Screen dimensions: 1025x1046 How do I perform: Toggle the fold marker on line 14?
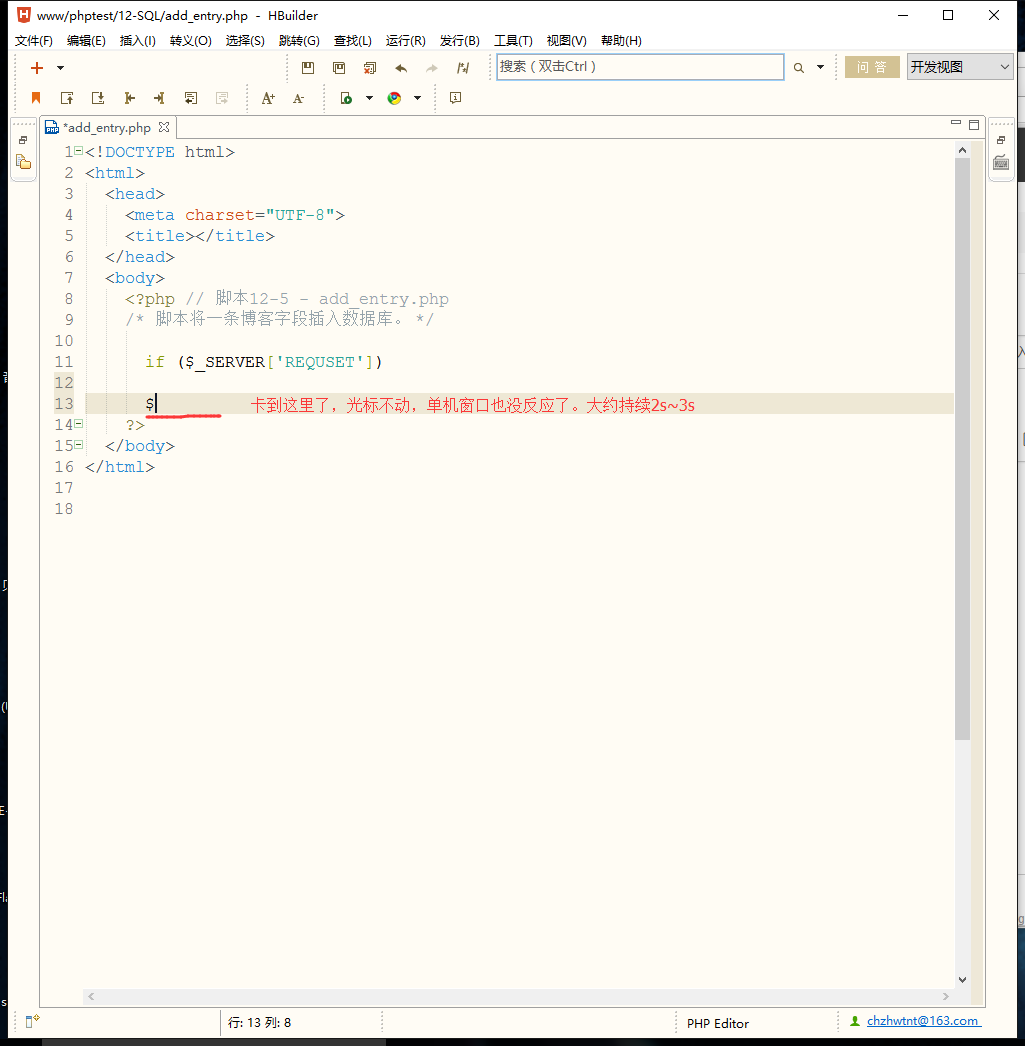[78, 424]
